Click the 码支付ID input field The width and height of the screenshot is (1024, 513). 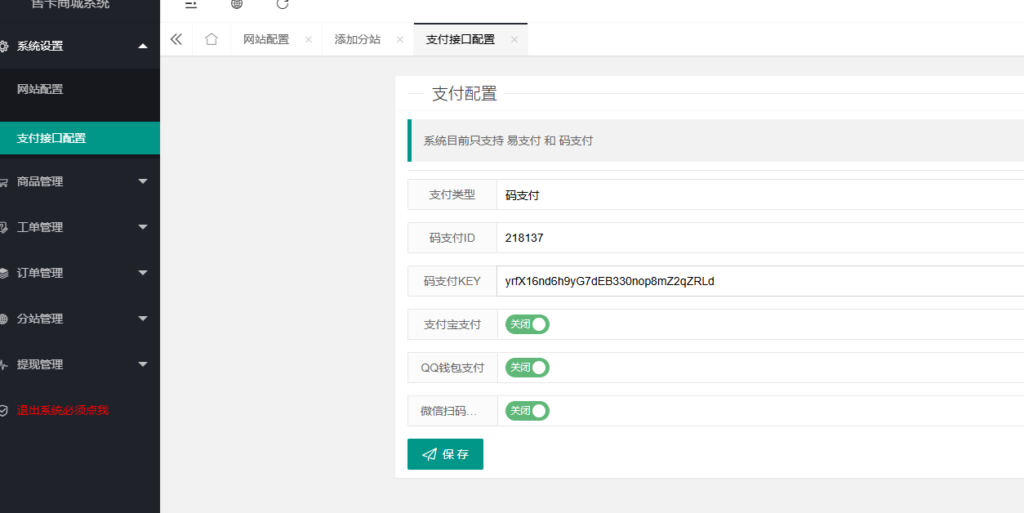coord(760,238)
